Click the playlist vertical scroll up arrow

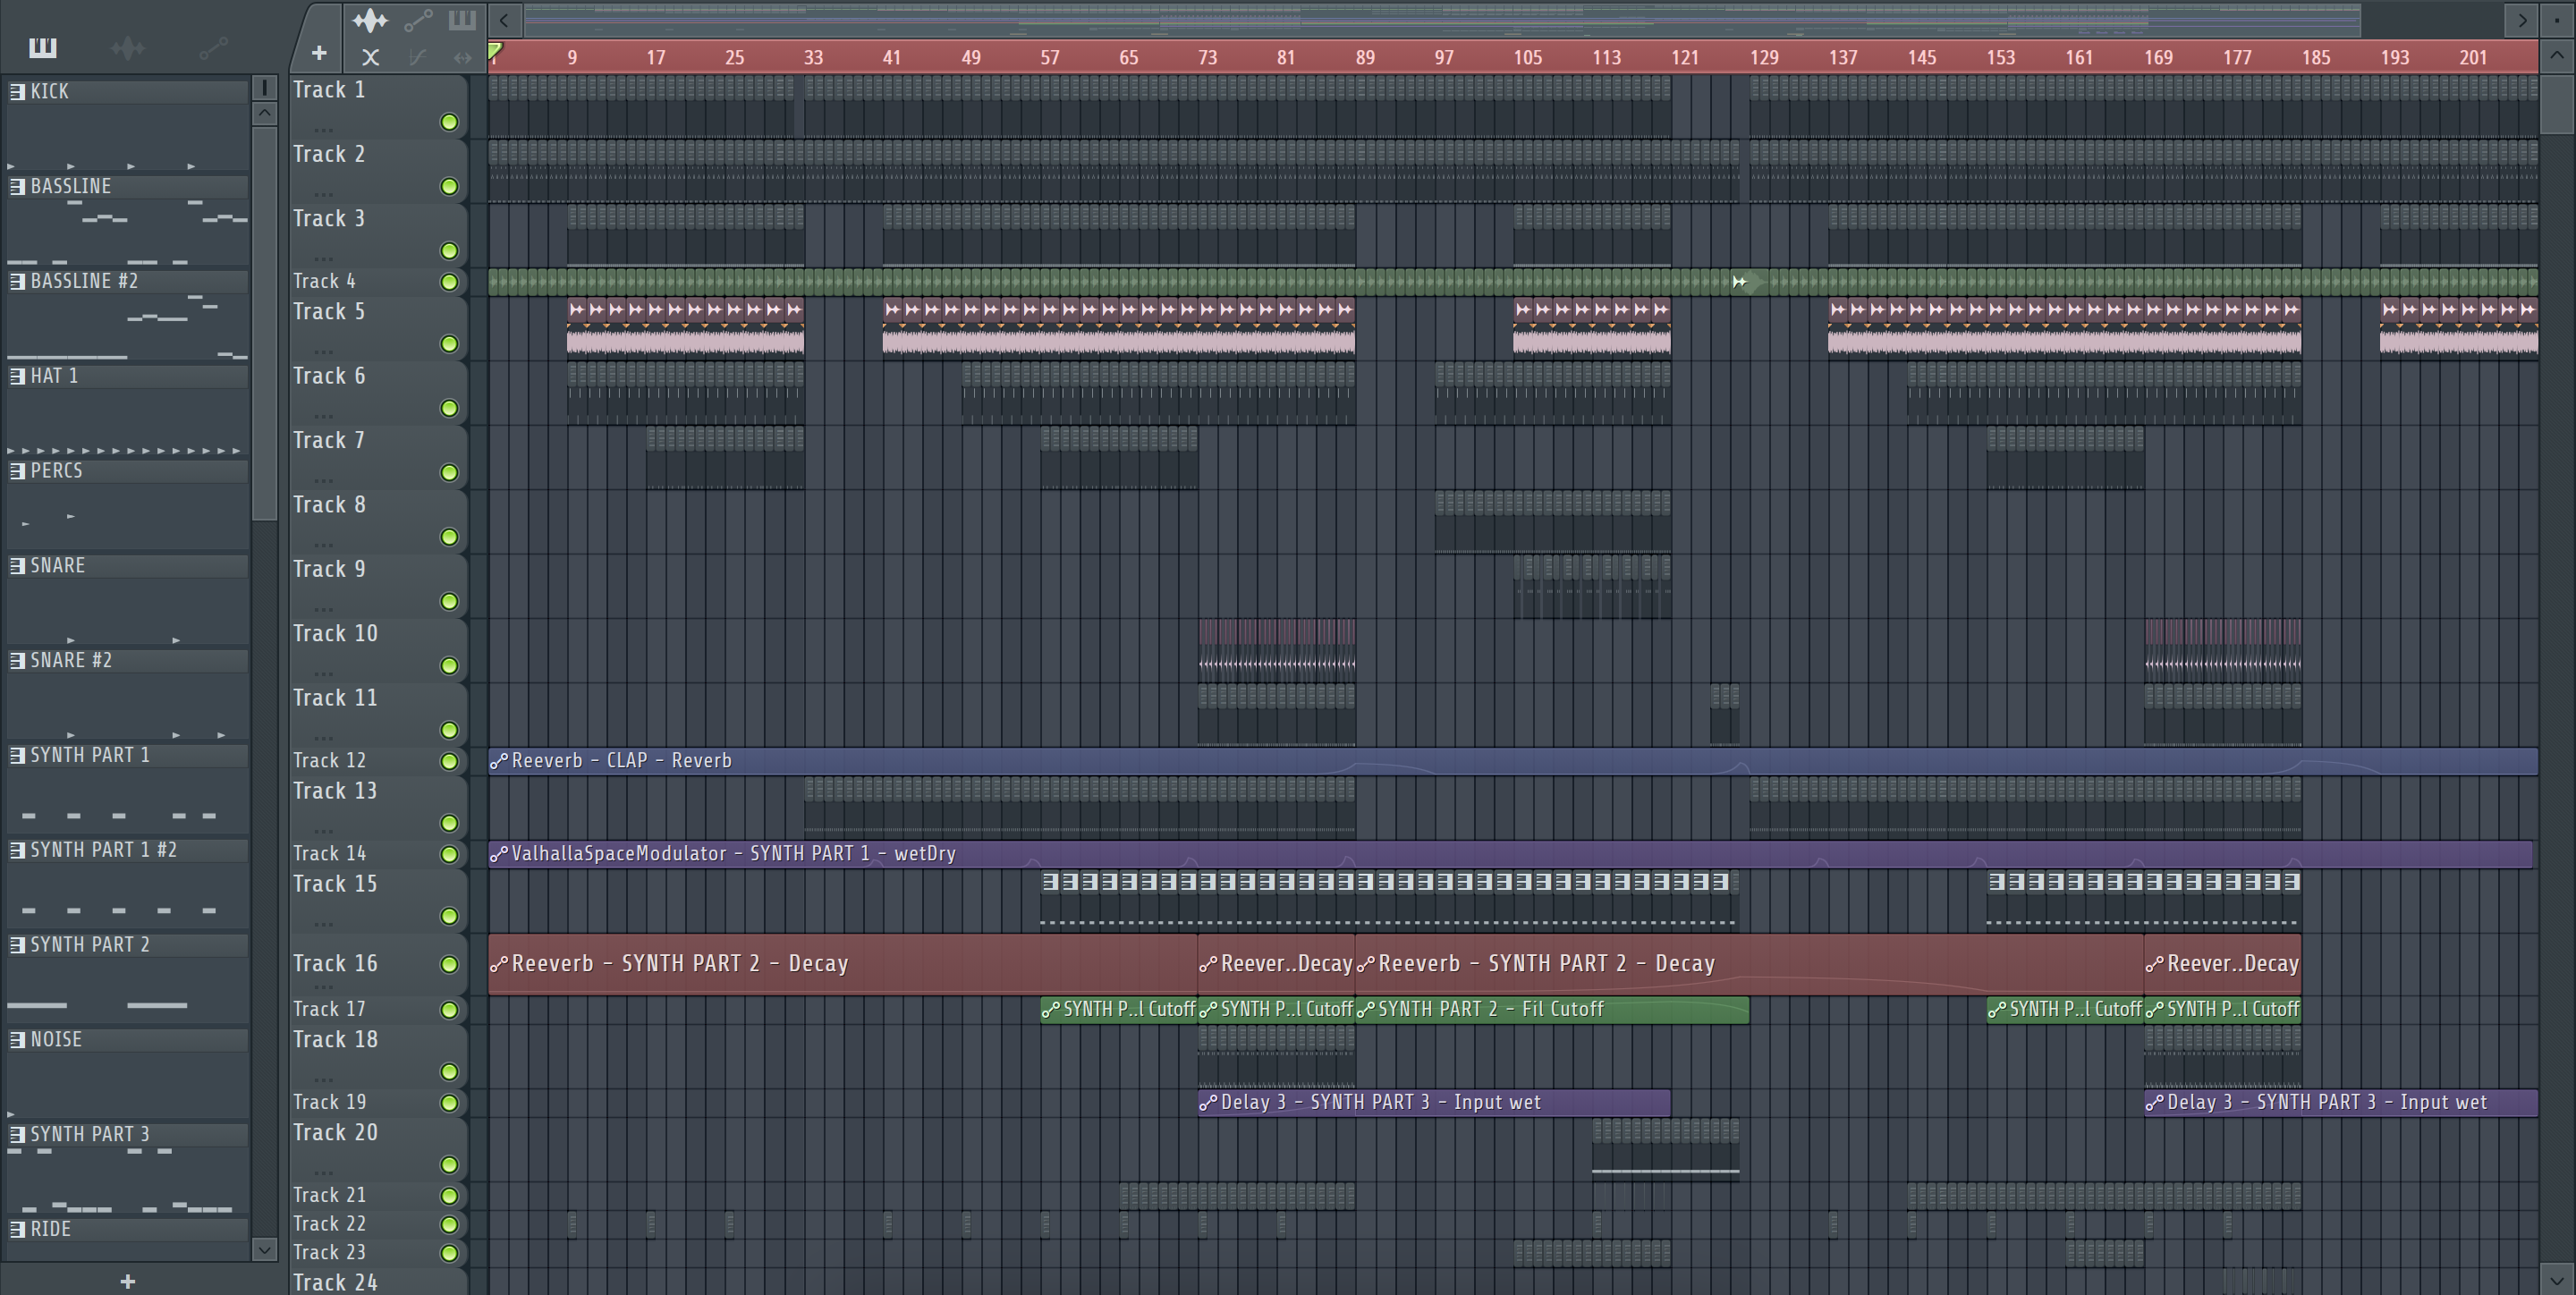(x=2557, y=55)
